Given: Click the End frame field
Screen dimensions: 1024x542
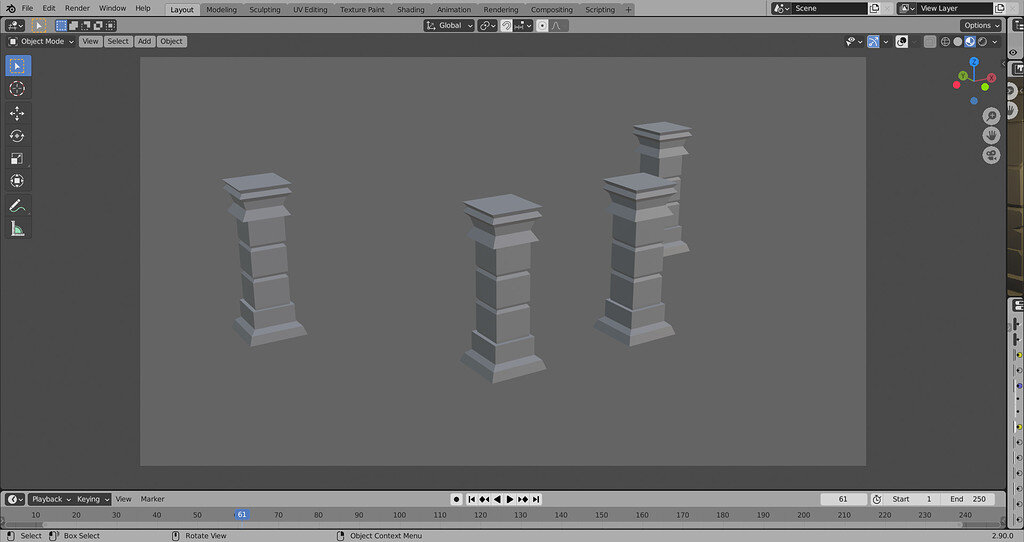Looking at the screenshot, I should pos(967,499).
